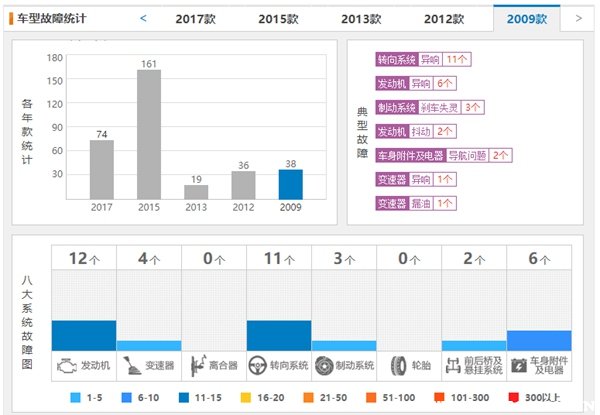
Task: Click the left arrow to show earlier years
Action: pos(143,18)
